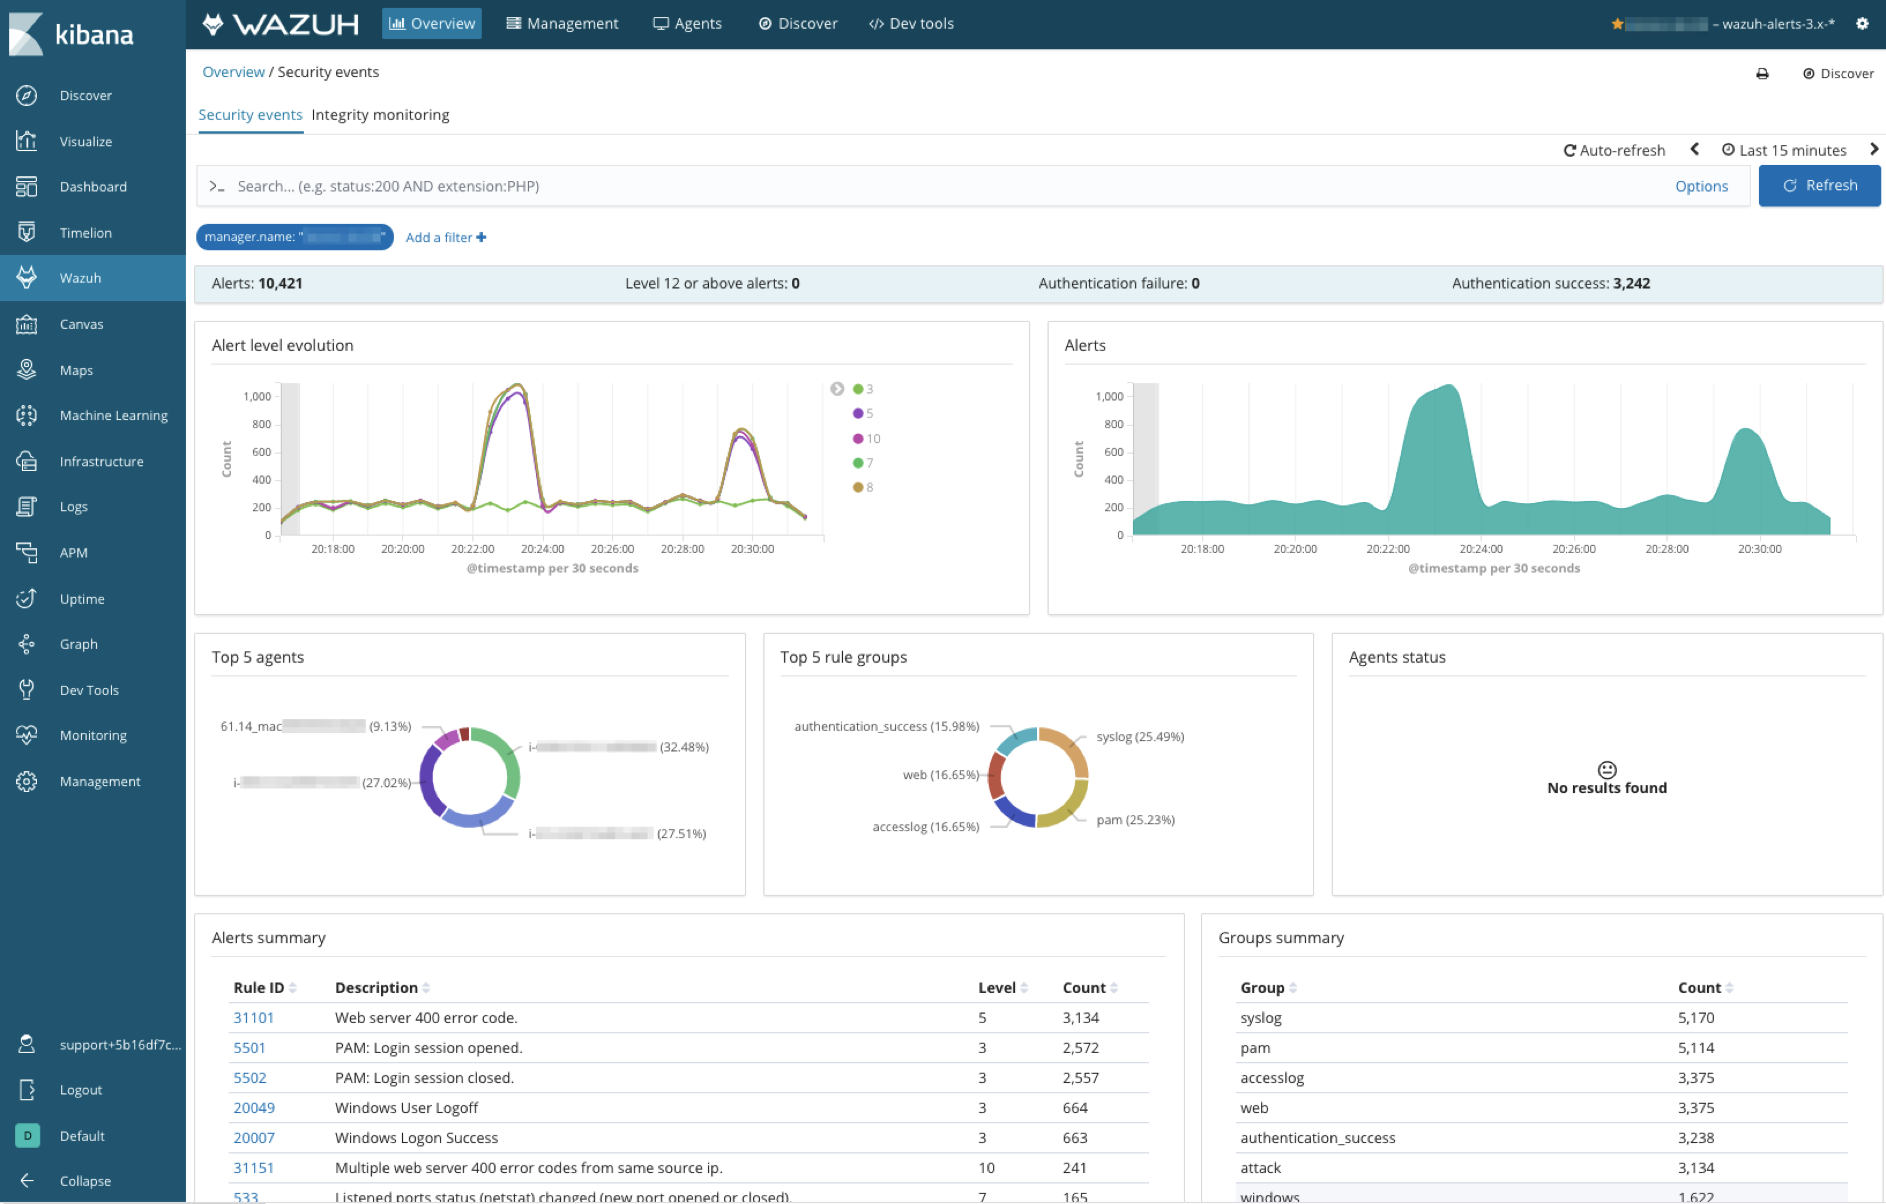Viewport: 1886px width, 1204px height.
Task: Open the Last 15 minutes time picker
Action: (x=1784, y=150)
